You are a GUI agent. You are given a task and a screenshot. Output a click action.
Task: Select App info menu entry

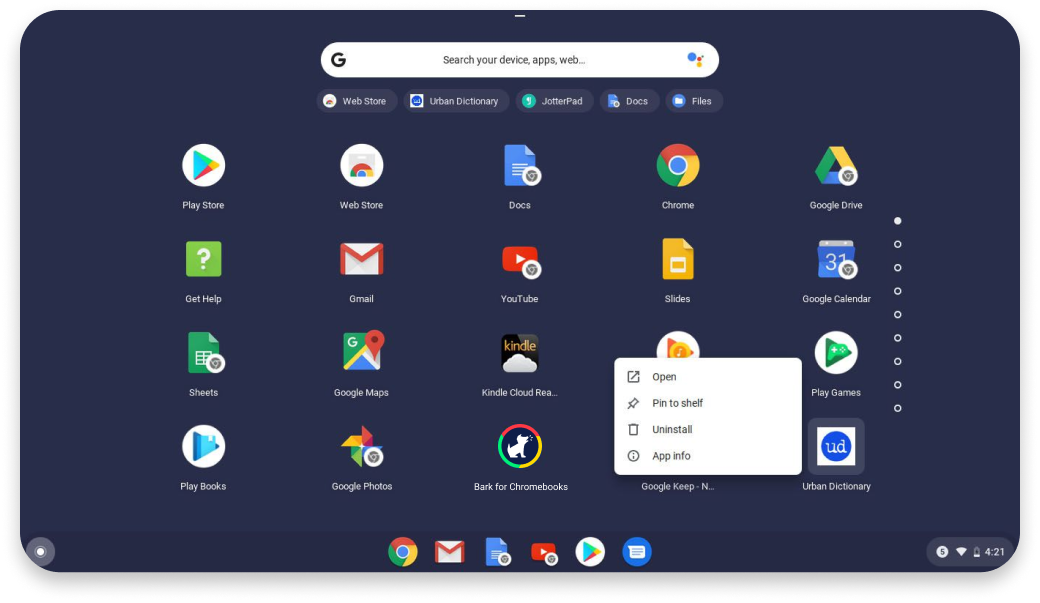pyautogui.click(x=671, y=456)
